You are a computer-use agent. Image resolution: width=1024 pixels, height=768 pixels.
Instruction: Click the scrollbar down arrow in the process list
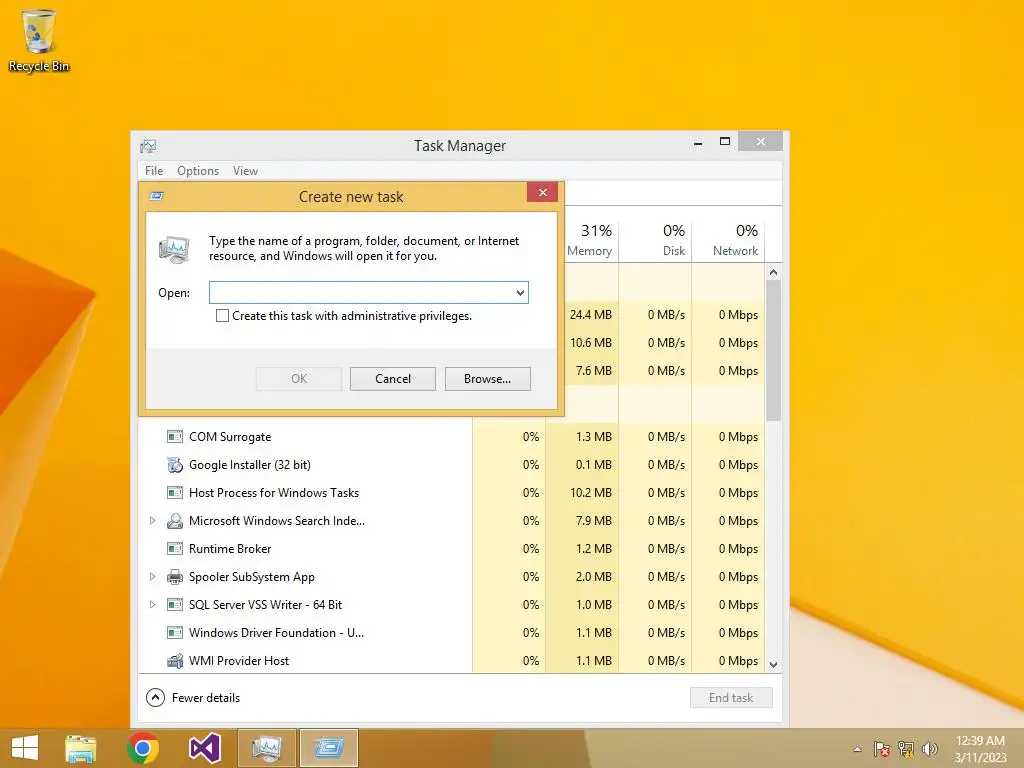773,665
